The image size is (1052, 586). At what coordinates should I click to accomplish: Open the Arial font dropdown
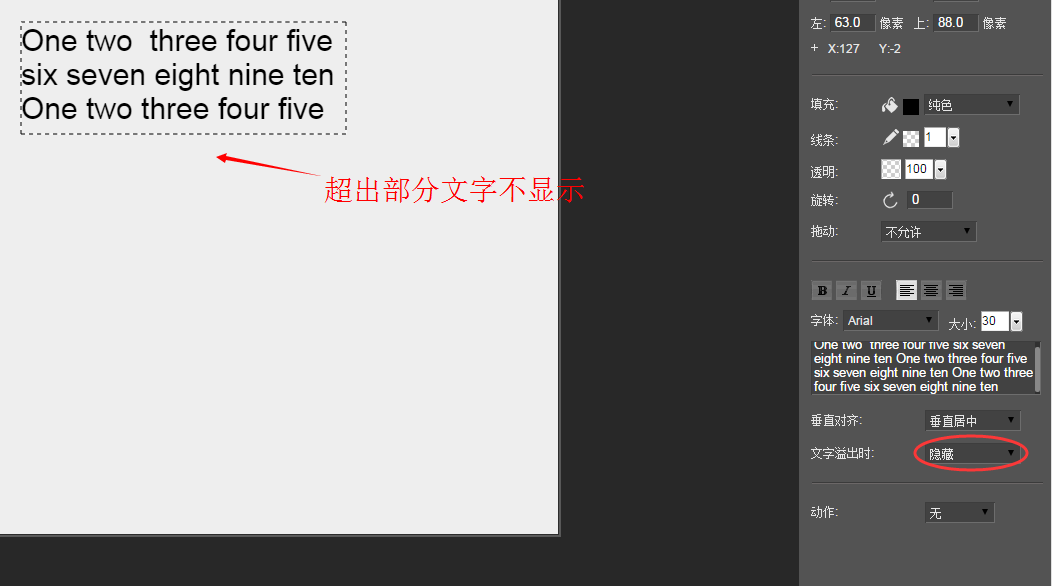890,320
